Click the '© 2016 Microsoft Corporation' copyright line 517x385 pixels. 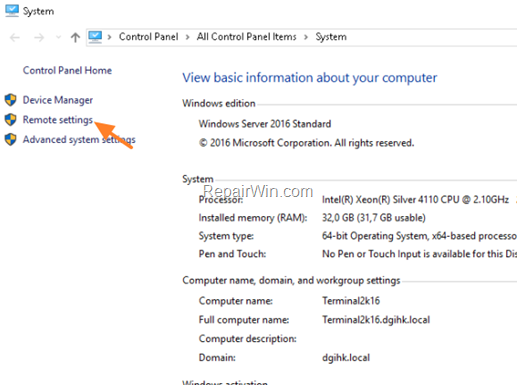(306, 143)
